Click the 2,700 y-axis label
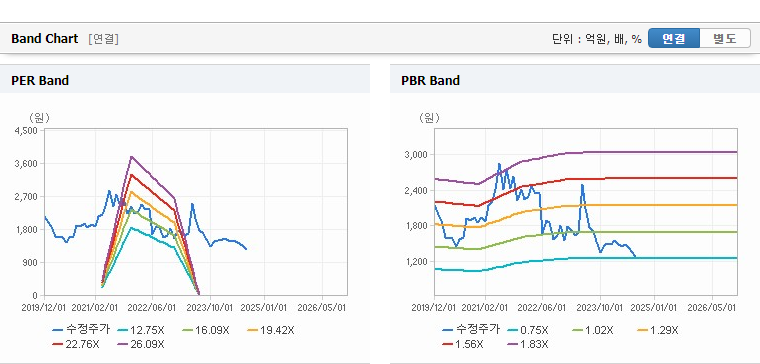 (27, 196)
